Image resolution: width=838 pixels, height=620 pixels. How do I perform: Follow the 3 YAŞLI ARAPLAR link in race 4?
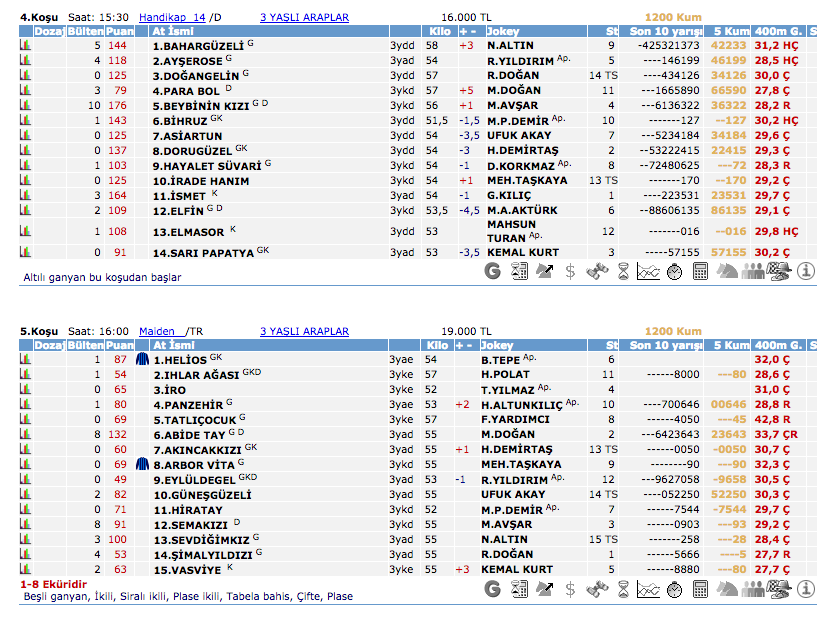pos(304,17)
